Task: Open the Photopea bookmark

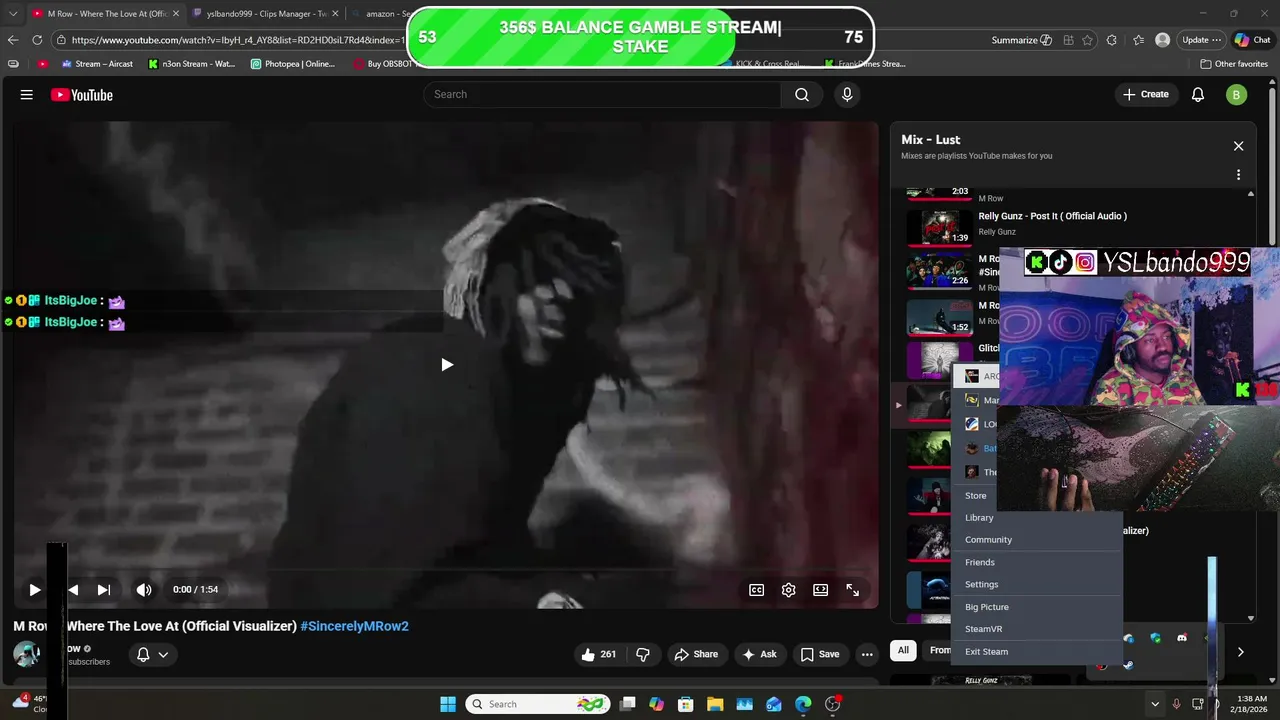Action: (293, 64)
